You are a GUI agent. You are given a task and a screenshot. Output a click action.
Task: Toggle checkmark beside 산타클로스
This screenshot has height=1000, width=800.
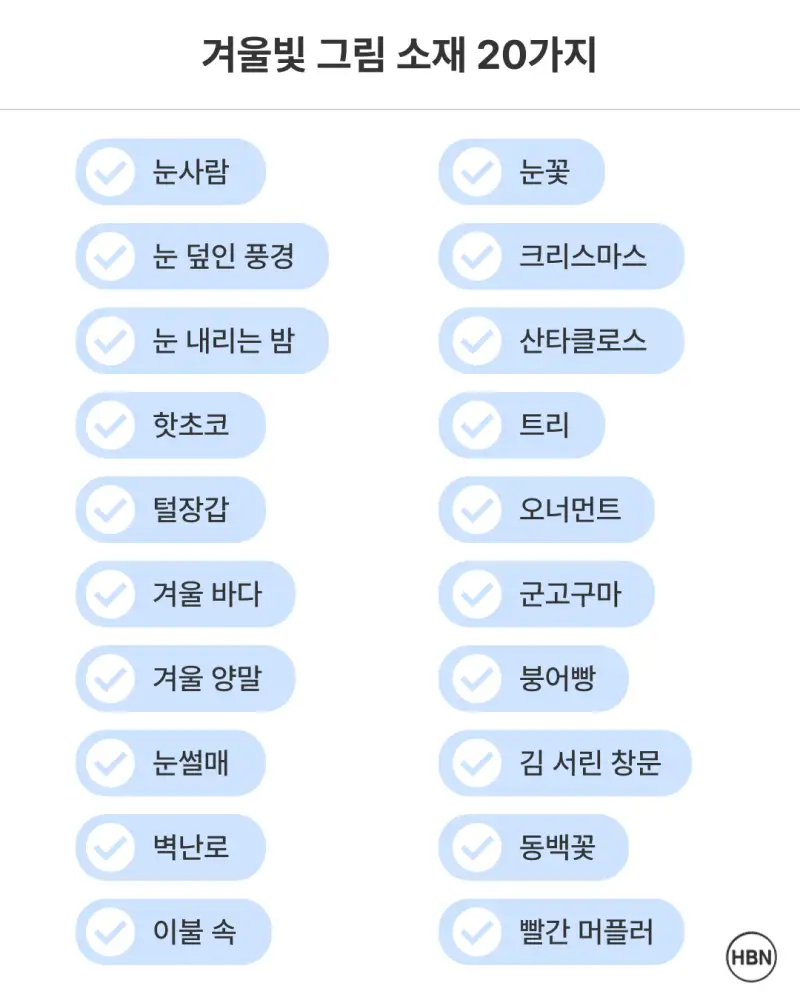coord(476,341)
